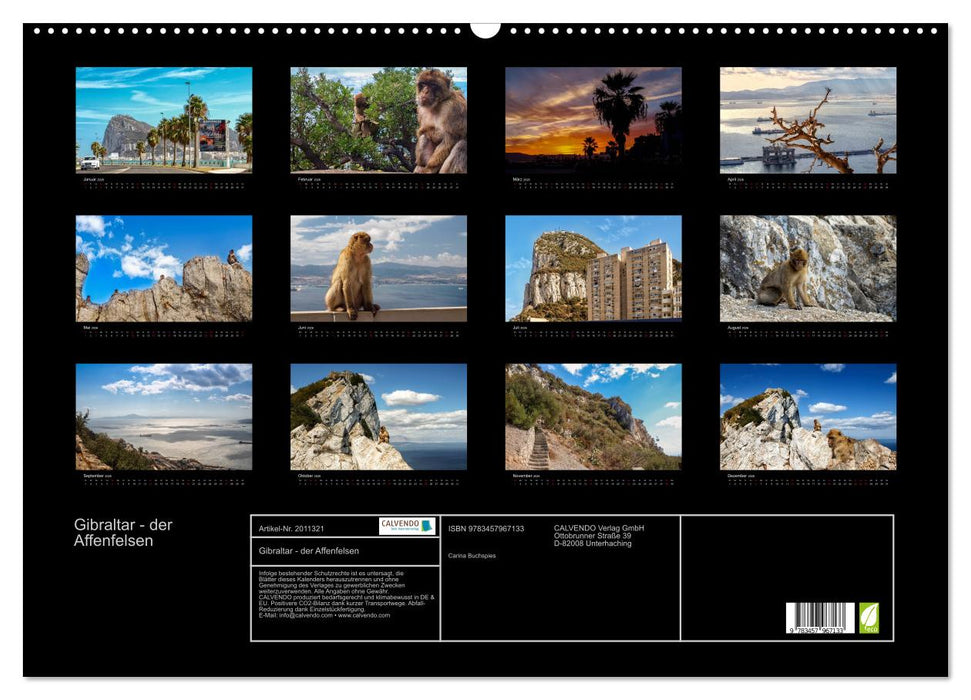The height and width of the screenshot is (700, 971).
Task: Click the author name Carina Buchspies
Action: pos(472,555)
